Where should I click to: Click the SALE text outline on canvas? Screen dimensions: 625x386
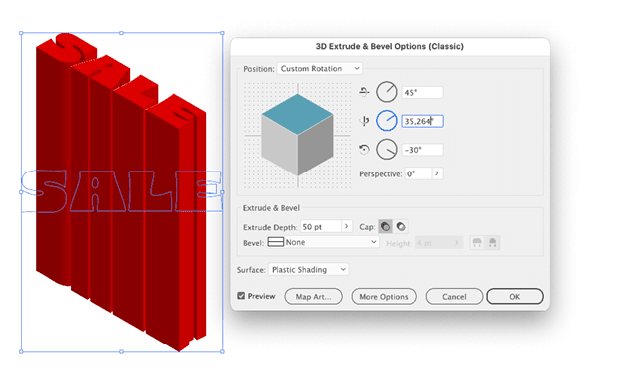[x=122, y=191]
